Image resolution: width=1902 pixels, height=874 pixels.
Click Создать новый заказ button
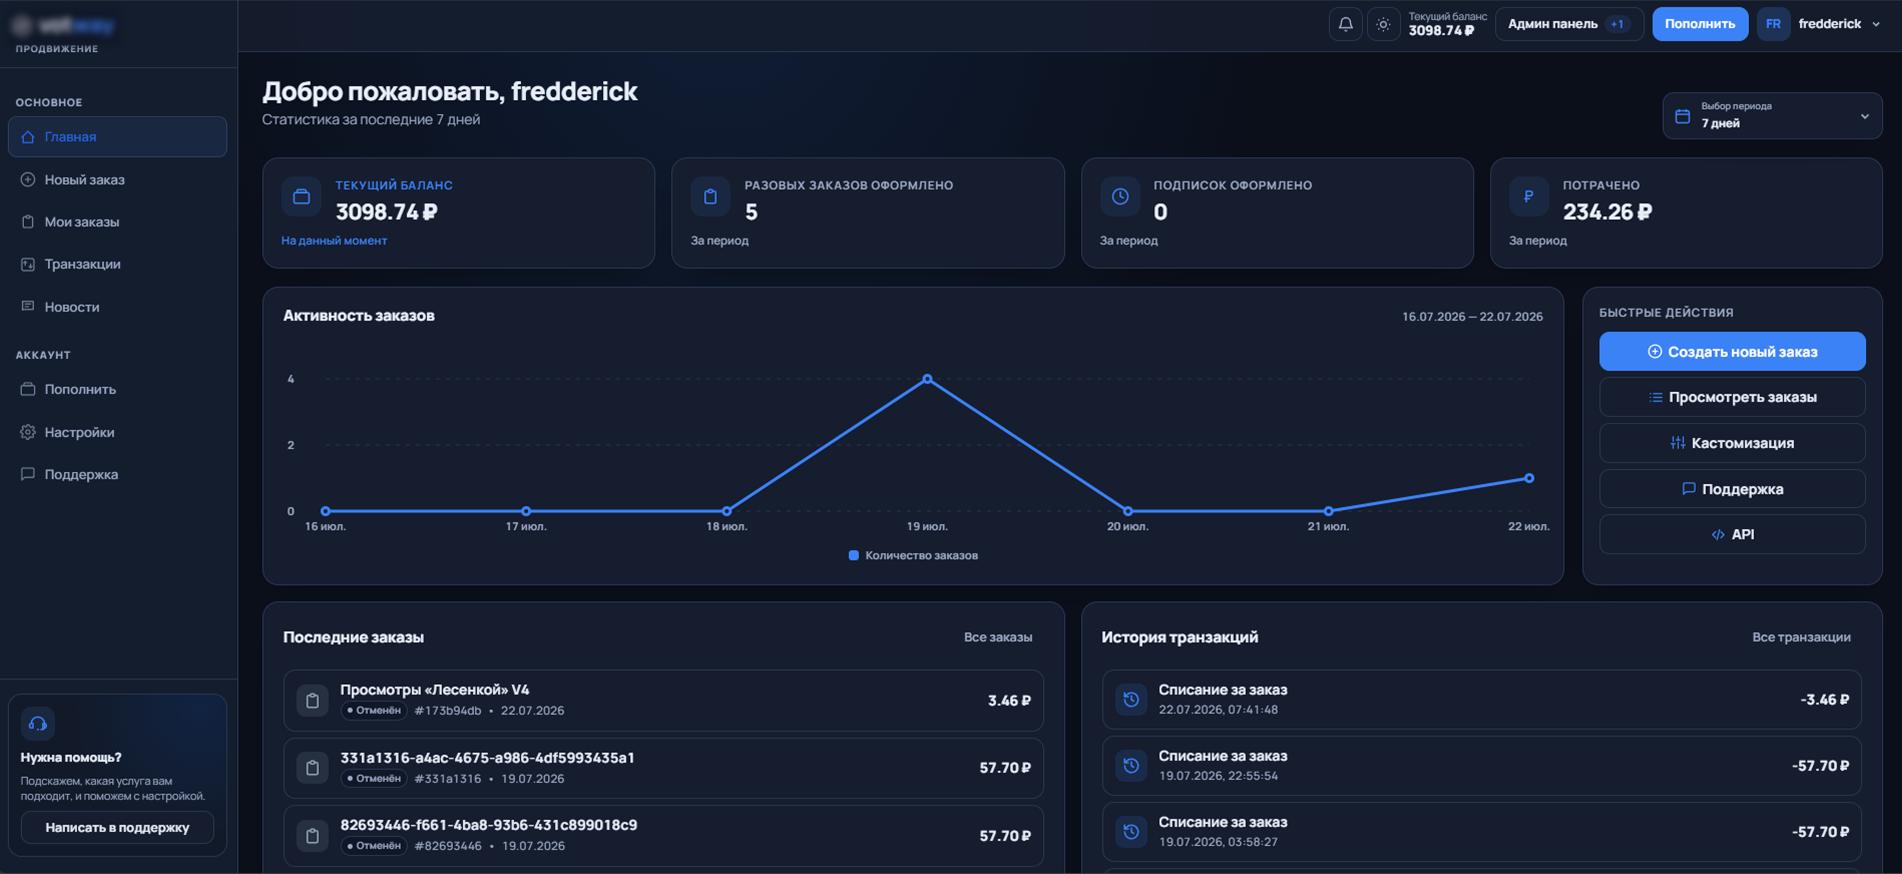[x=1732, y=352]
